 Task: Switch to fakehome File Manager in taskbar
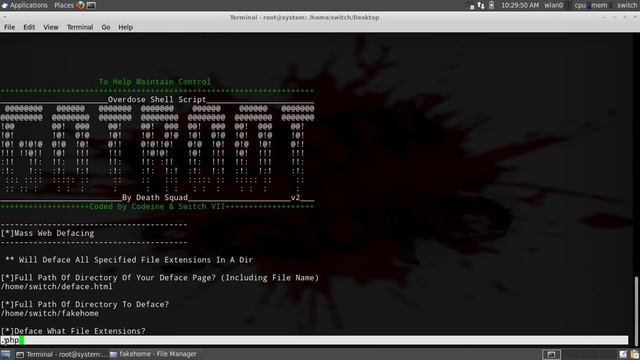pyautogui.click(x=153, y=354)
